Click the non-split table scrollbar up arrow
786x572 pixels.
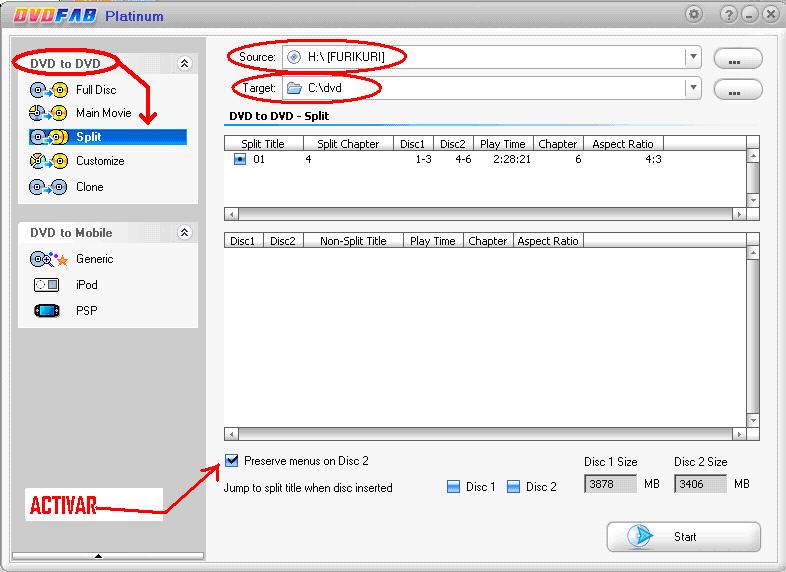(x=753, y=253)
